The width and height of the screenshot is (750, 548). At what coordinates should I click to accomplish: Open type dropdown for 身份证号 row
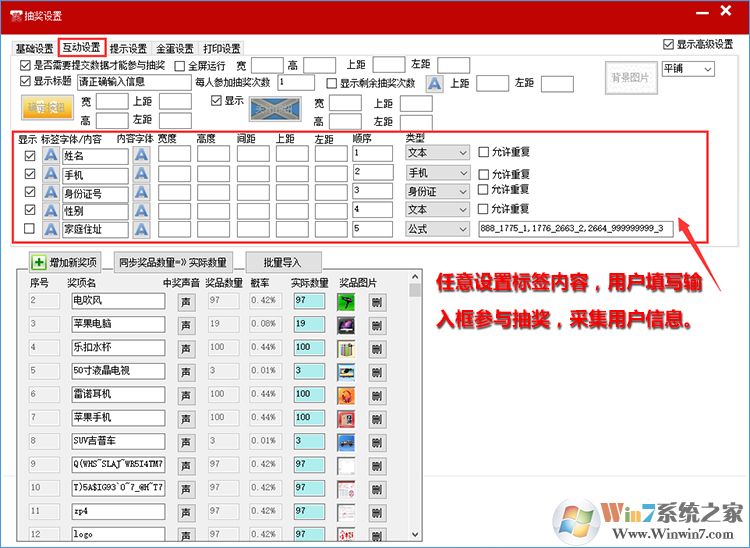click(437, 191)
